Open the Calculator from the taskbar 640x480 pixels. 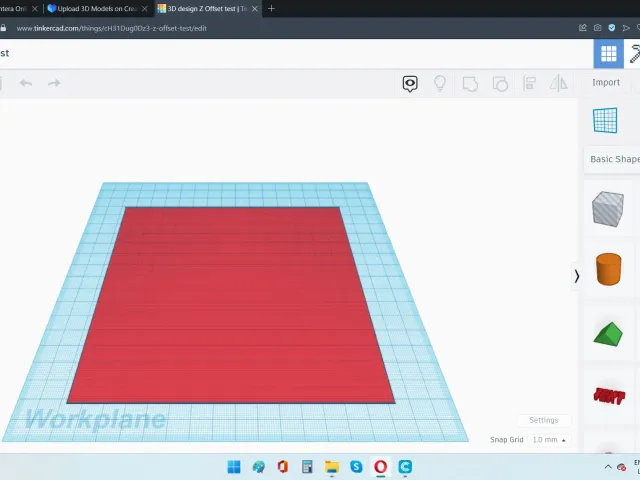tap(307, 467)
